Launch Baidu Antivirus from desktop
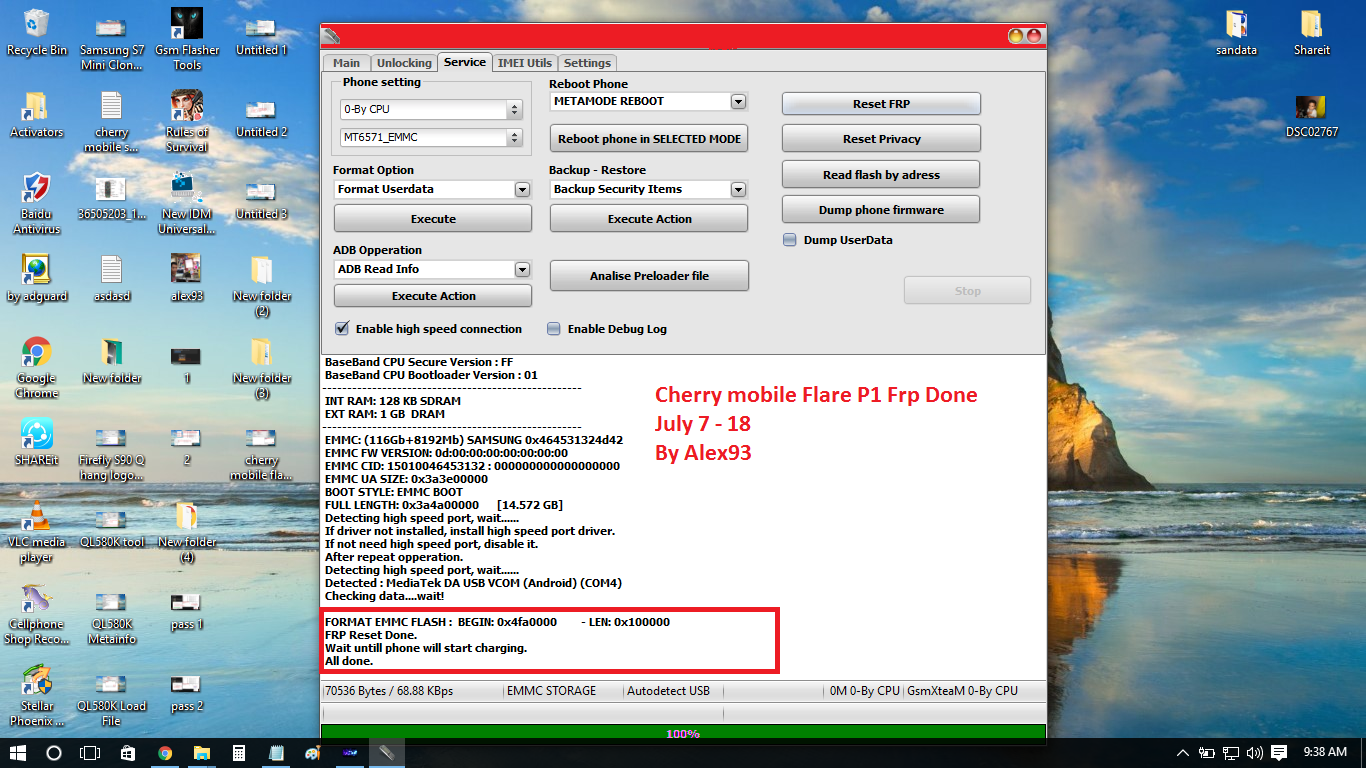The width and height of the screenshot is (1366, 768). 37,204
